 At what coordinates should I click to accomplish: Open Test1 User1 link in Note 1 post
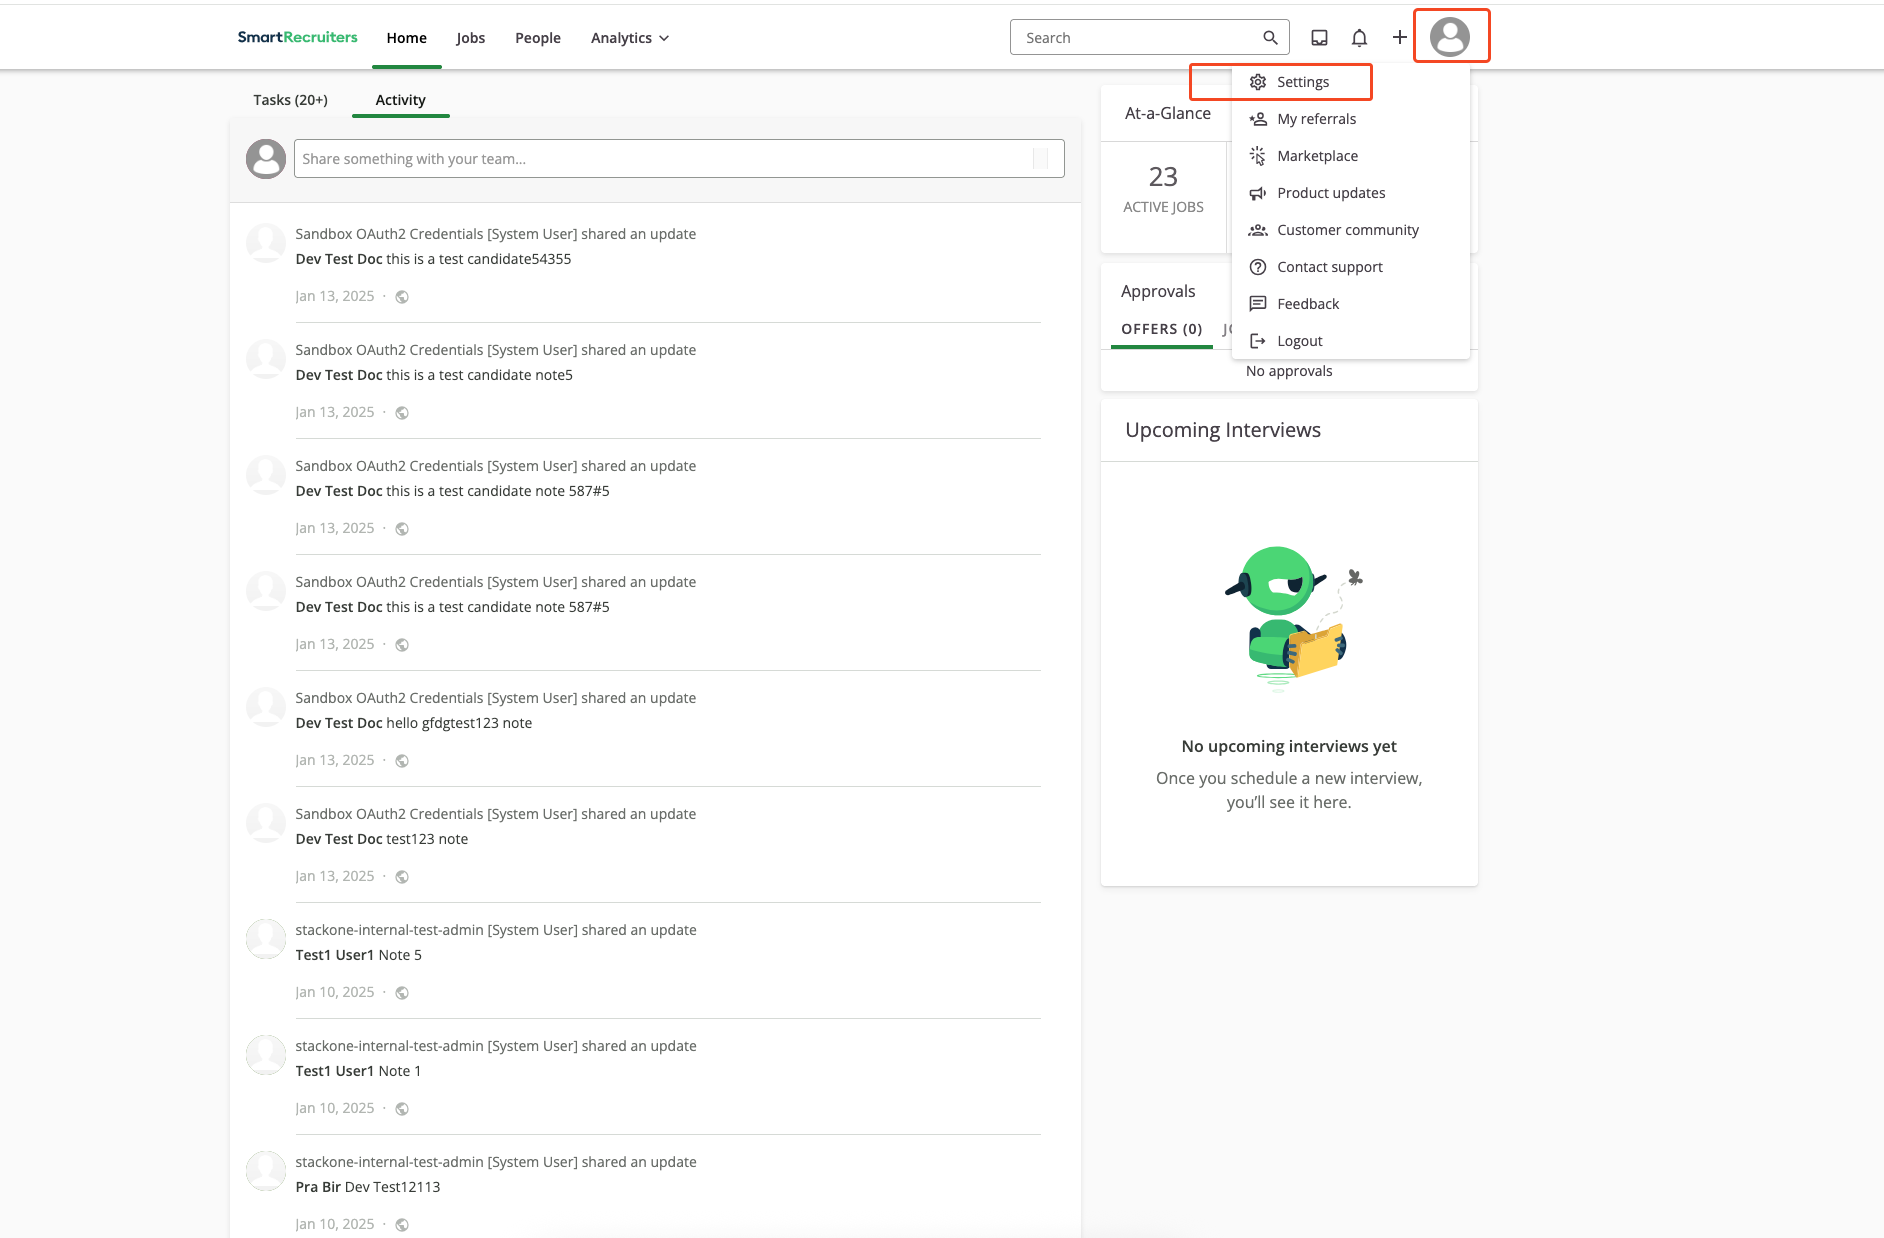click(335, 1071)
